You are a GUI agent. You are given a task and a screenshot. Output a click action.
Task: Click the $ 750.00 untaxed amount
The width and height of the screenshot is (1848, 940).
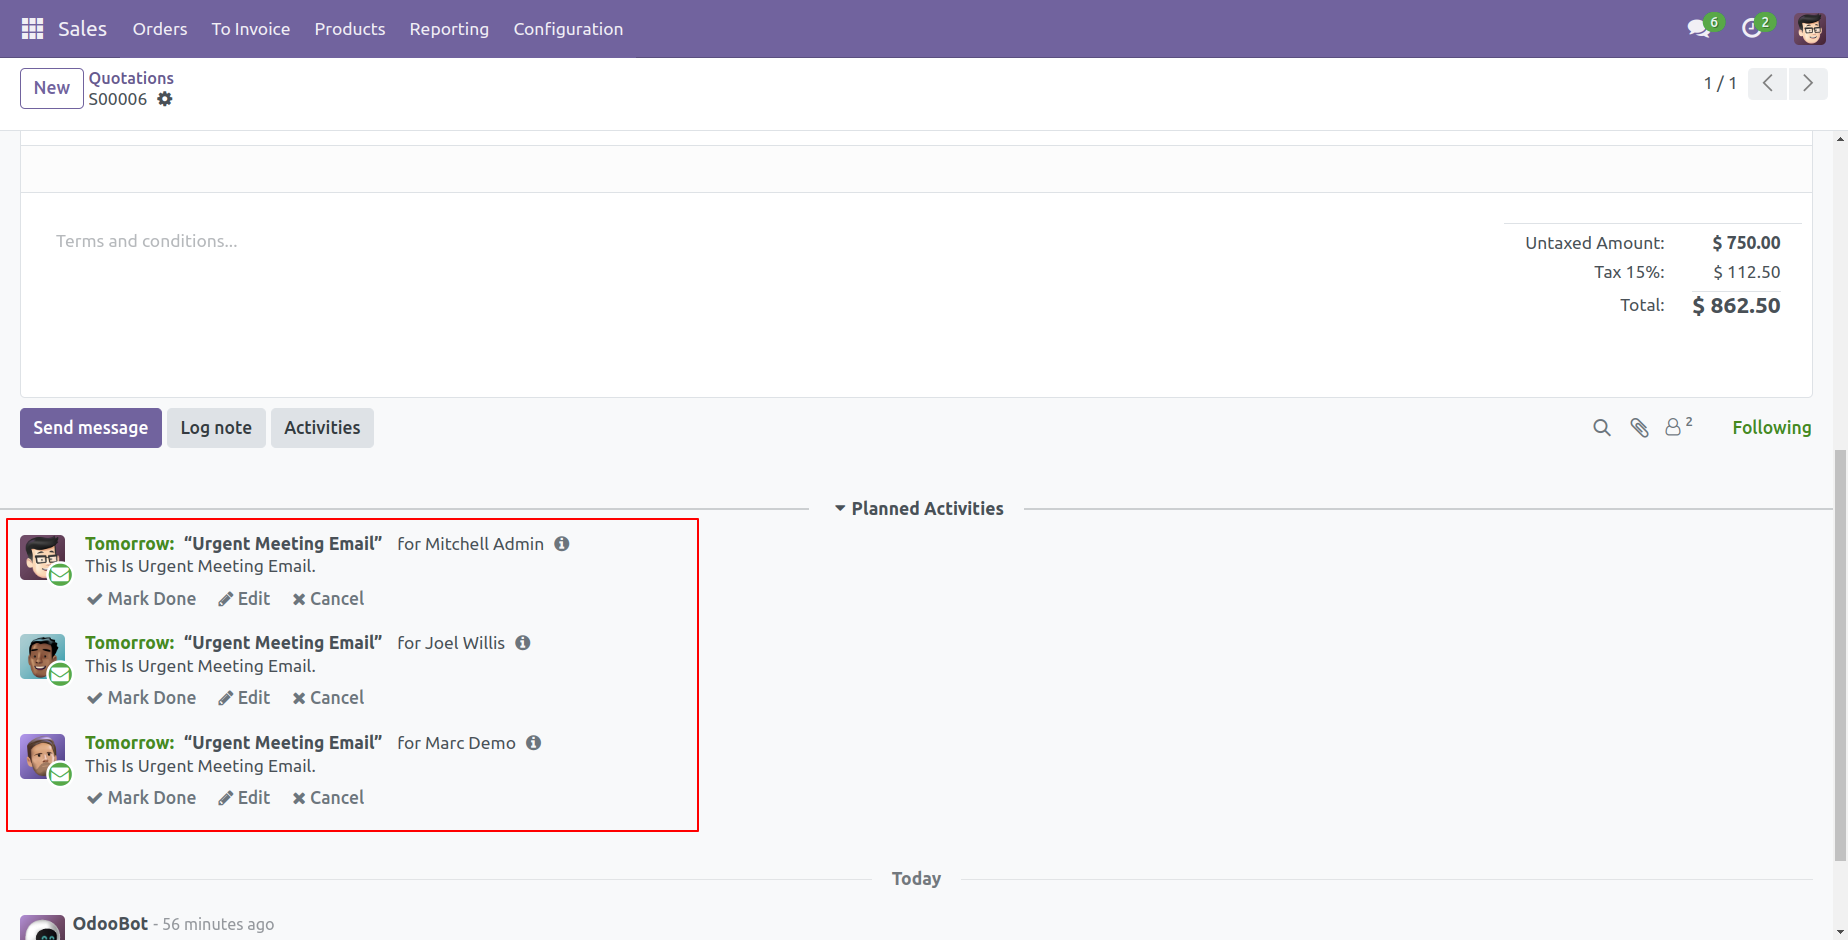tap(1746, 243)
